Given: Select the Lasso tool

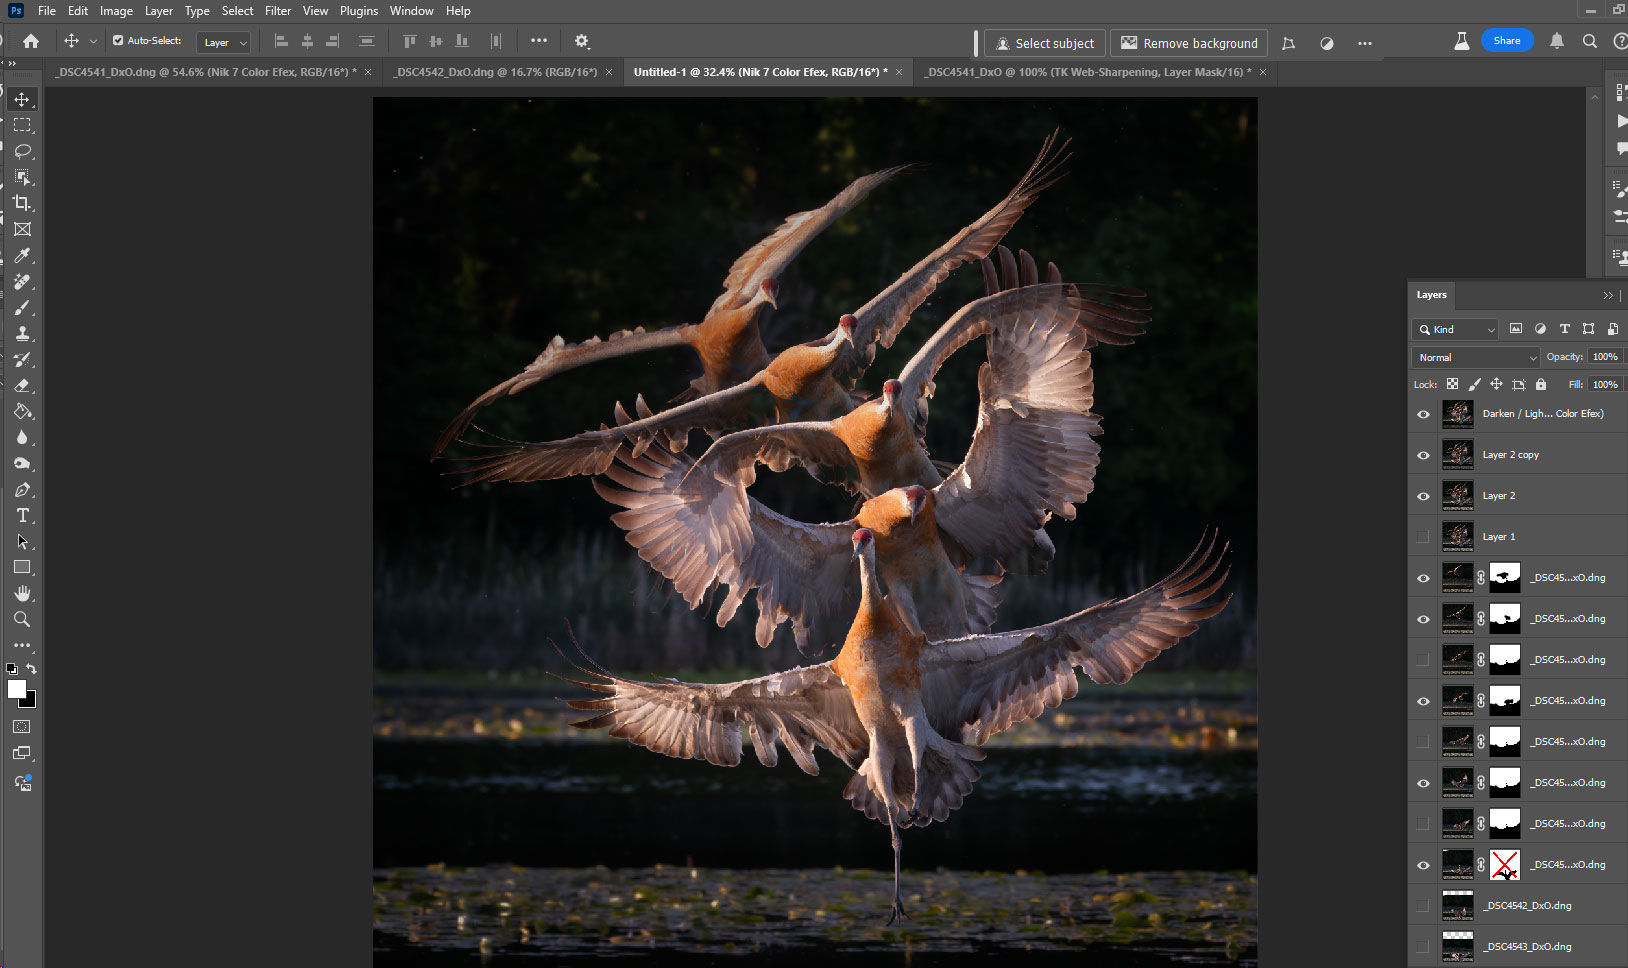Looking at the screenshot, I should click(22, 151).
